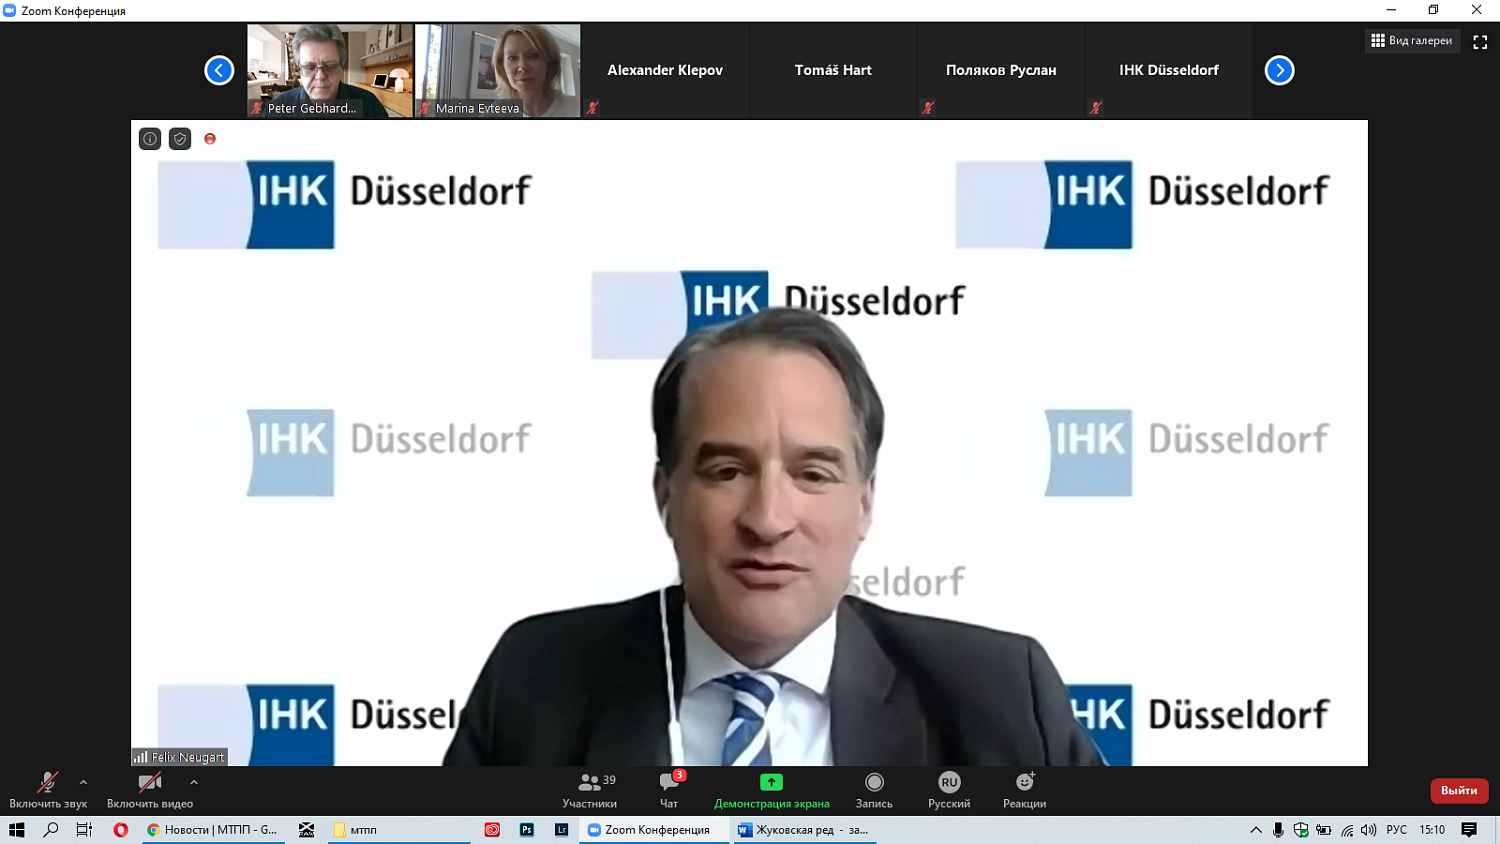Select Marina Evteeva's video thumbnail
Image resolution: width=1500 pixels, height=844 pixels.
pyautogui.click(x=498, y=70)
